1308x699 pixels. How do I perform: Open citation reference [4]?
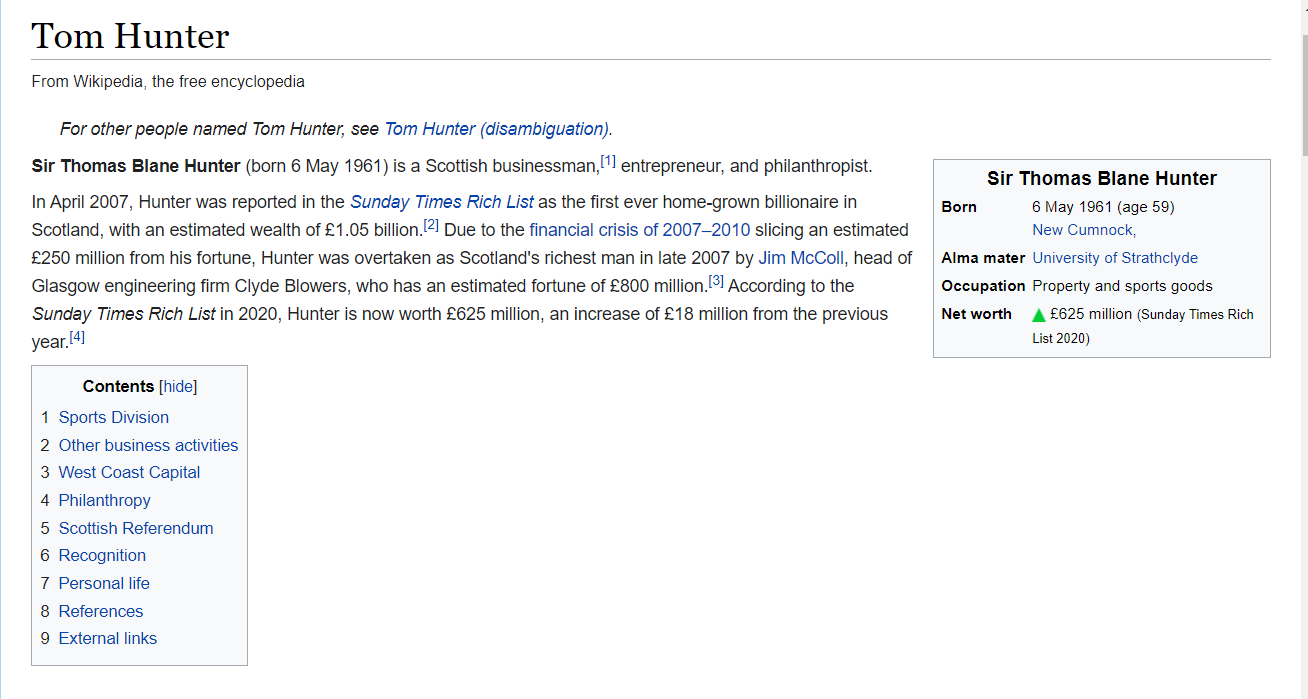coord(77,337)
